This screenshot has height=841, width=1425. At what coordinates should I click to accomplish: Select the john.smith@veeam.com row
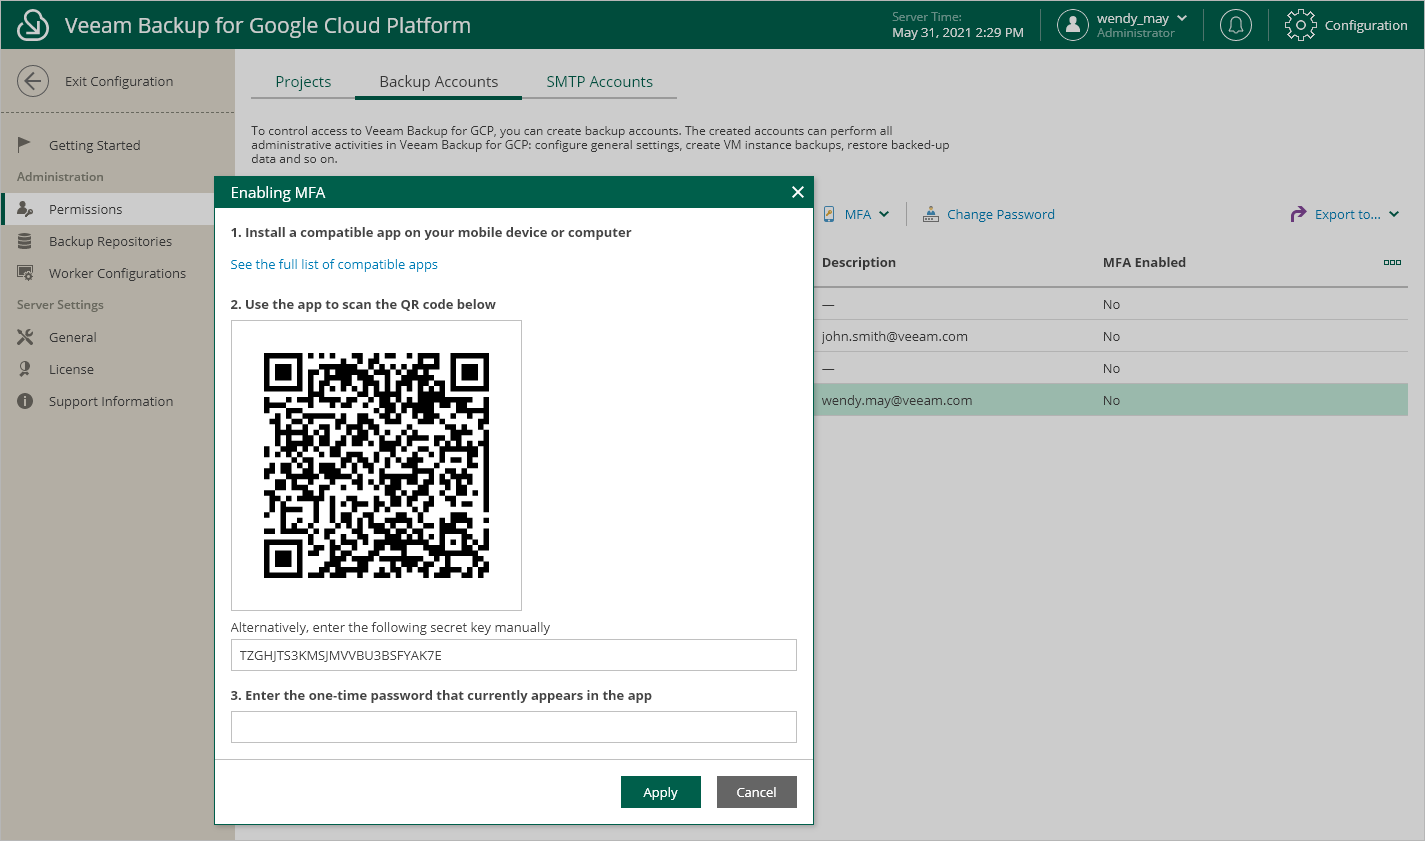(x=1111, y=336)
